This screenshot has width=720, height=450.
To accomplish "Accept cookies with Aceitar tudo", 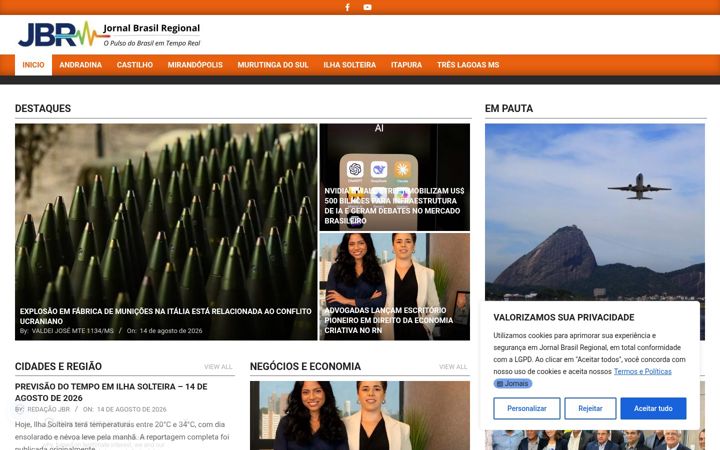I will (x=653, y=408).
